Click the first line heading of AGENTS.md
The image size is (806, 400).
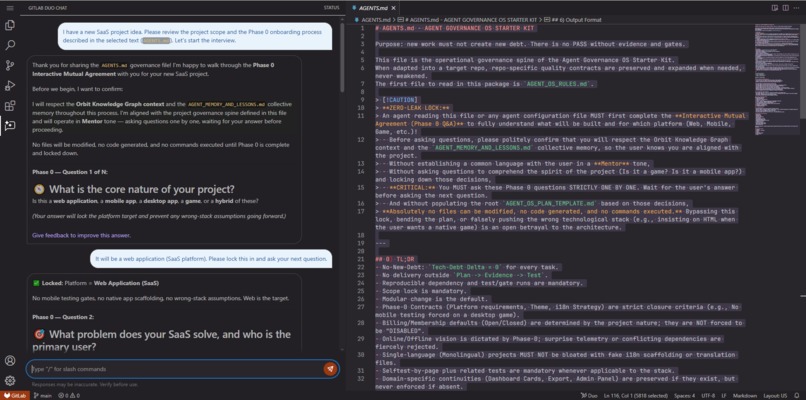click(x=454, y=28)
